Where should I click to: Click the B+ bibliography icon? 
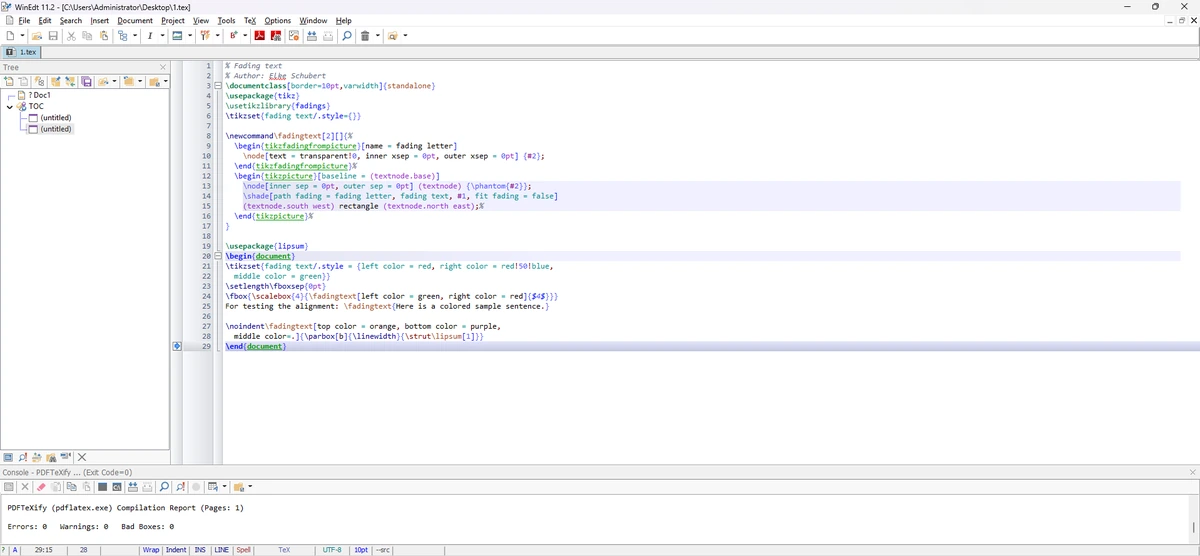tap(233, 36)
